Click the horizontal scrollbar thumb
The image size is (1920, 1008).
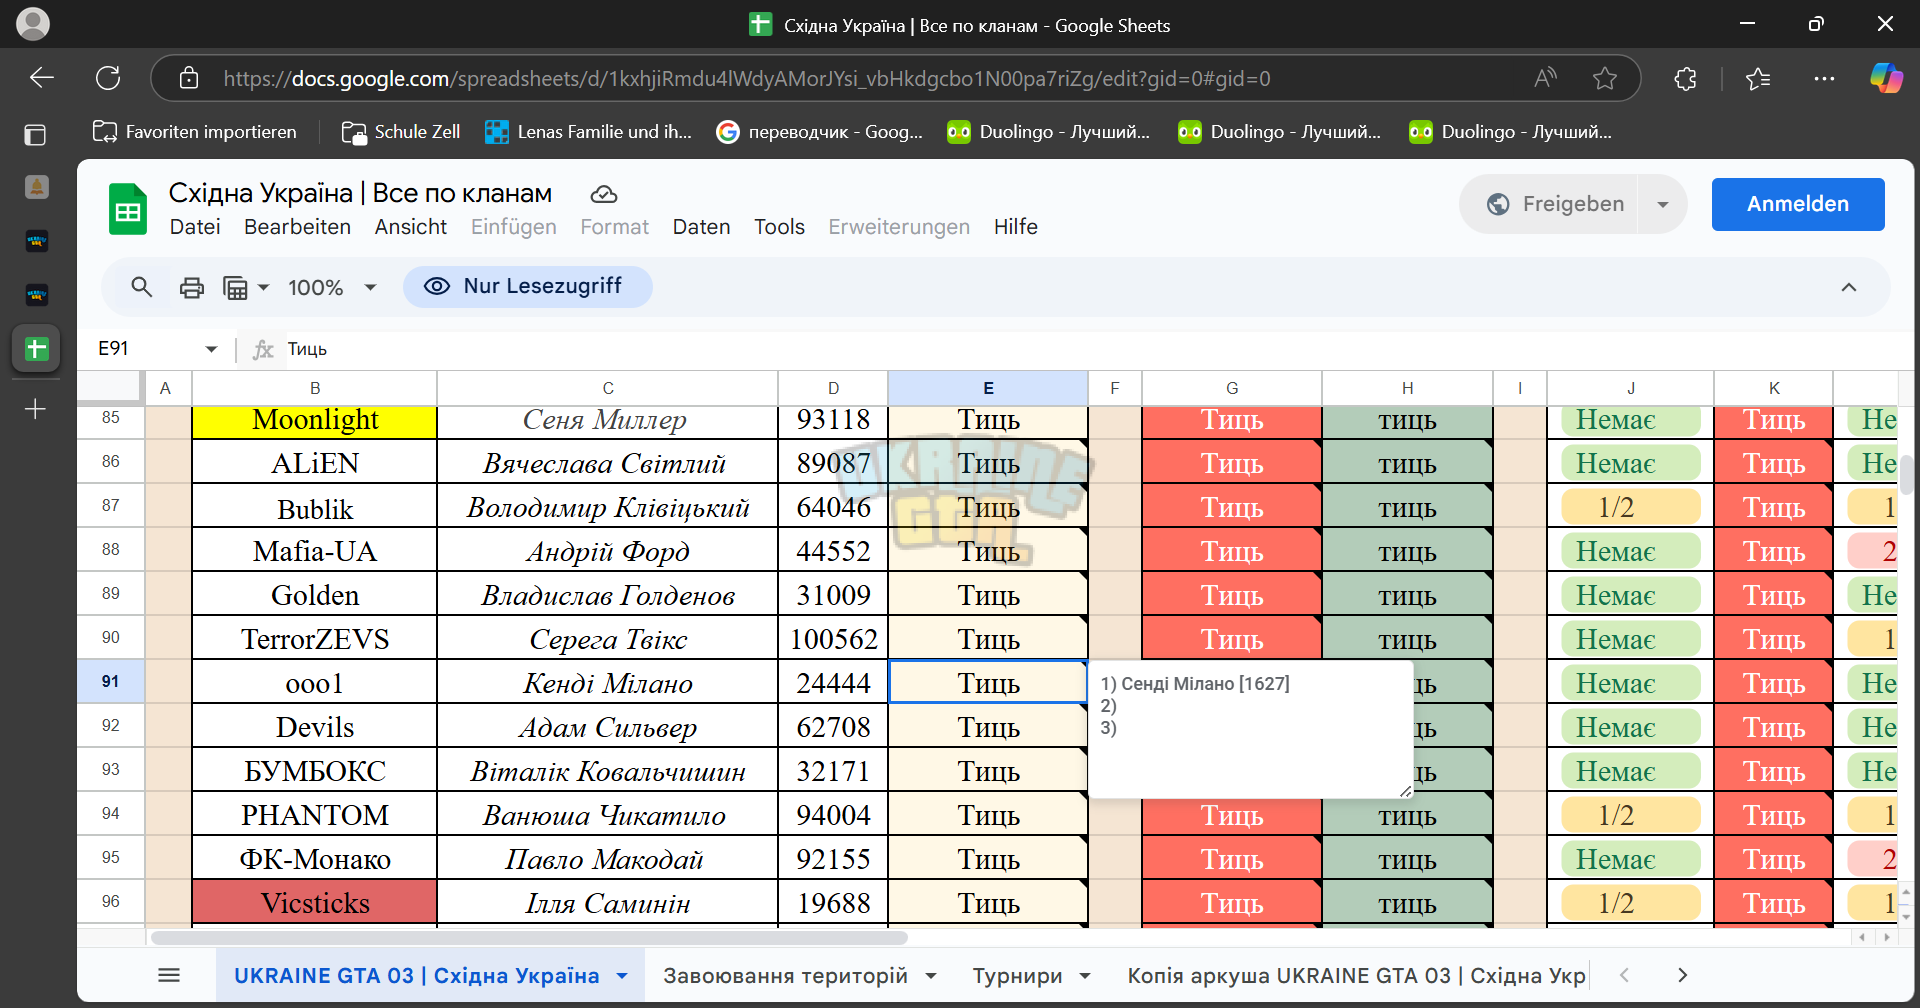point(529,938)
